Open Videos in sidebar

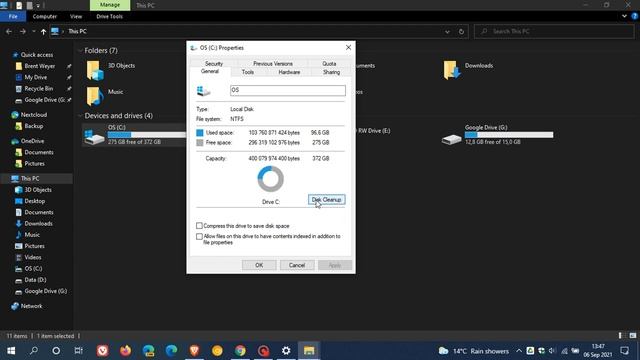(x=33, y=257)
